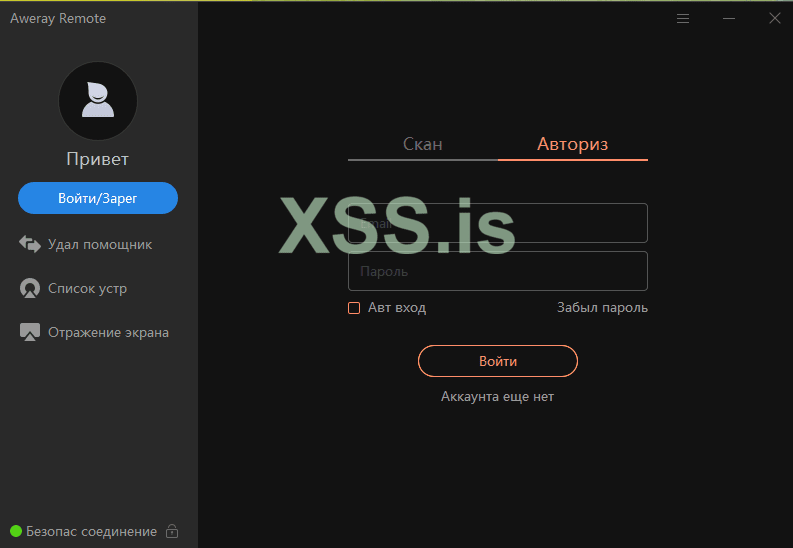The height and width of the screenshot is (548, 793).
Task: Close the Aweray Remote window
Action: click(775, 19)
